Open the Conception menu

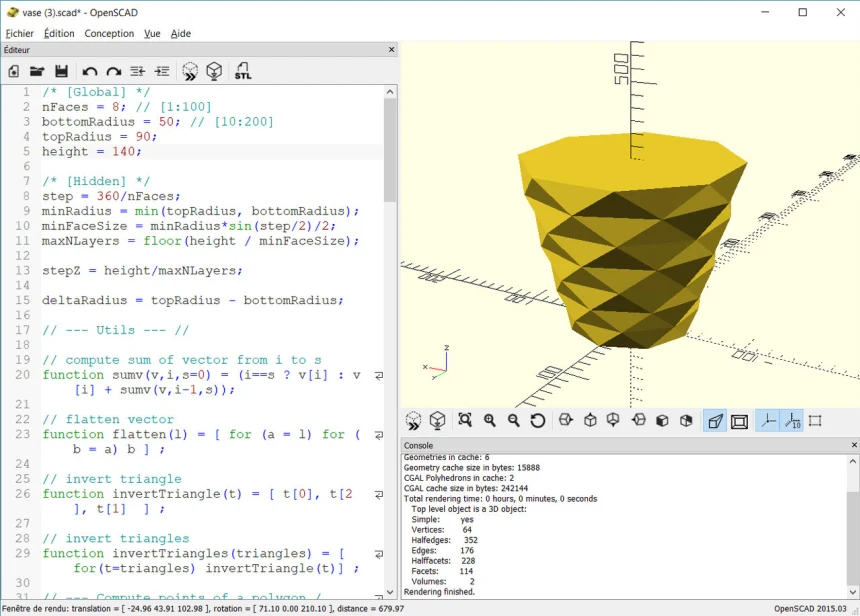pos(109,33)
